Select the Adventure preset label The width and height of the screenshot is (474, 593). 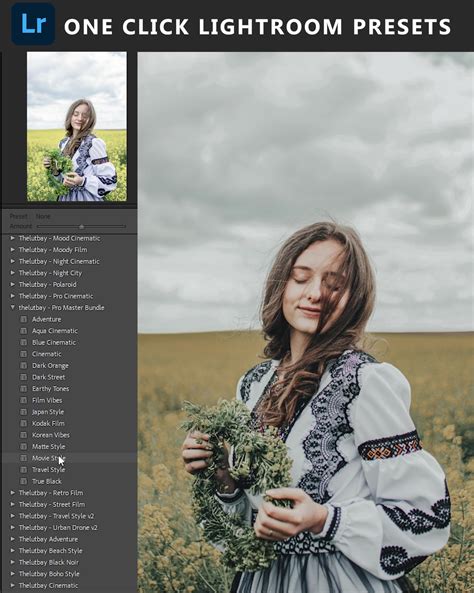(x=47, y=319)
